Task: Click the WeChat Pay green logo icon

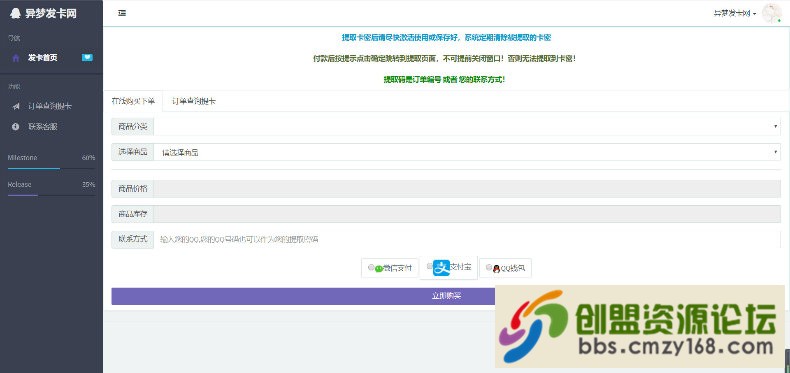Action: click(x=379, y=269)
